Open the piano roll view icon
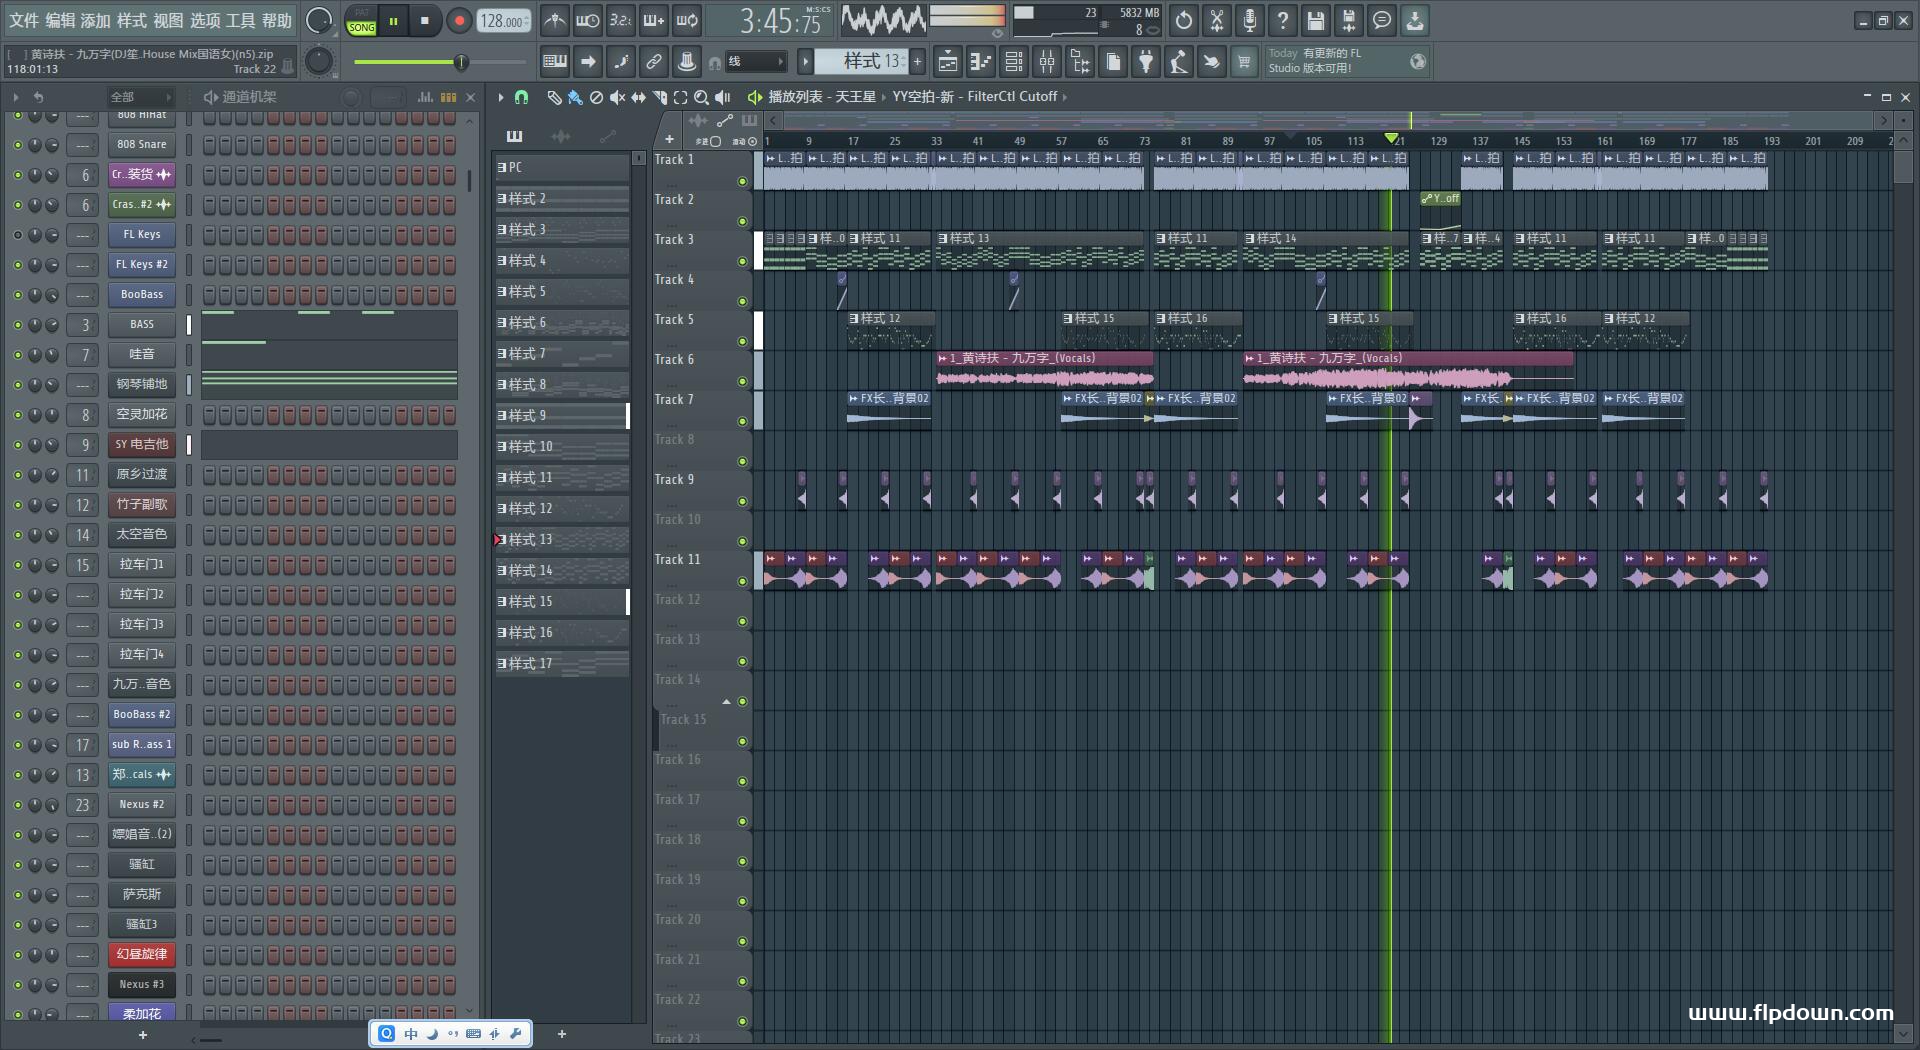The height and width of the screenshot is (1050, 1920). [981, 62]
